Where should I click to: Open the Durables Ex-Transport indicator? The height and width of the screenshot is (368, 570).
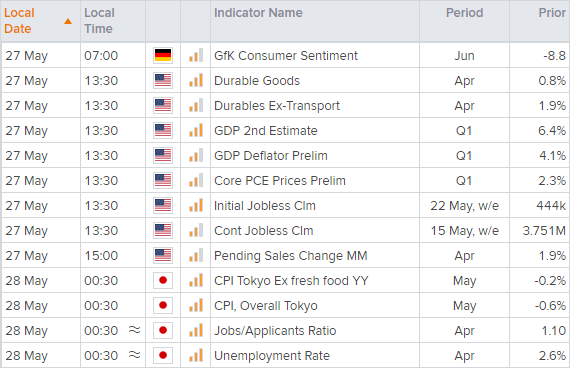(277, 106)
